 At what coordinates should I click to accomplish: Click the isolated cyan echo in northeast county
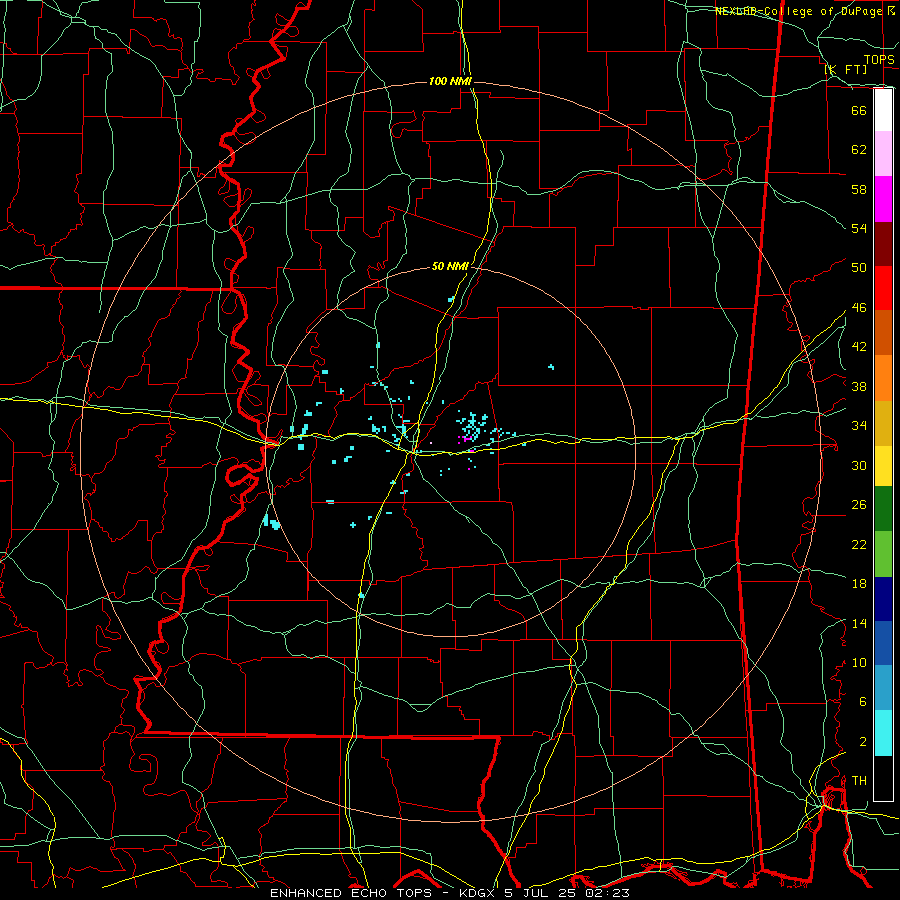coord(551,366)
